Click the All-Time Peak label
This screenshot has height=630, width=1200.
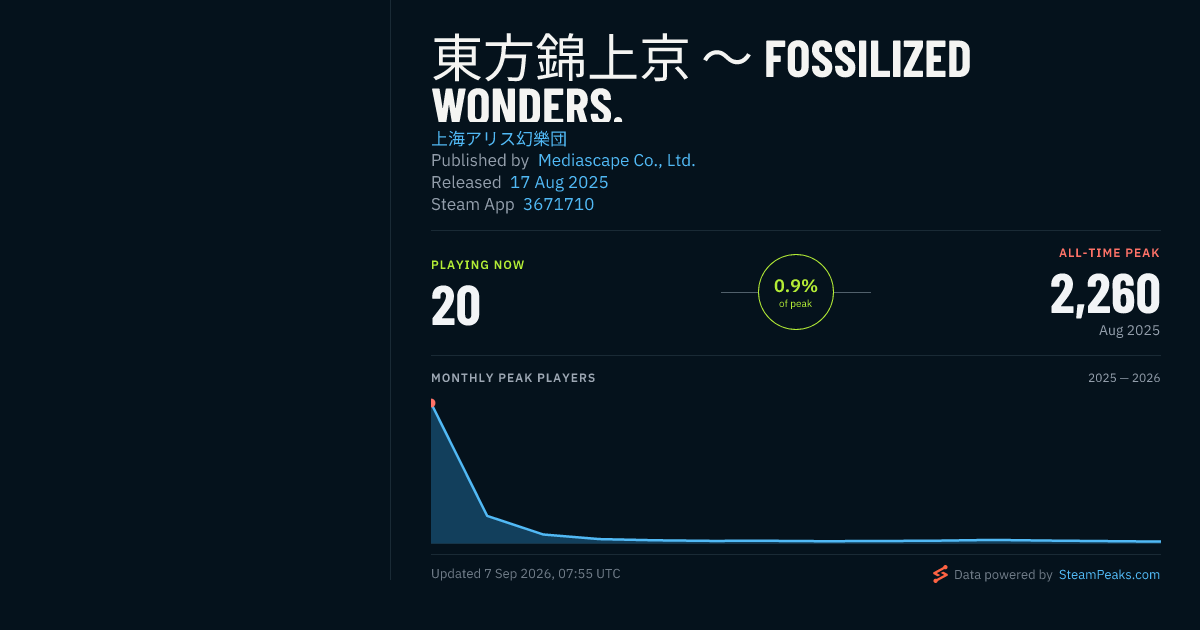(1109, 253)
